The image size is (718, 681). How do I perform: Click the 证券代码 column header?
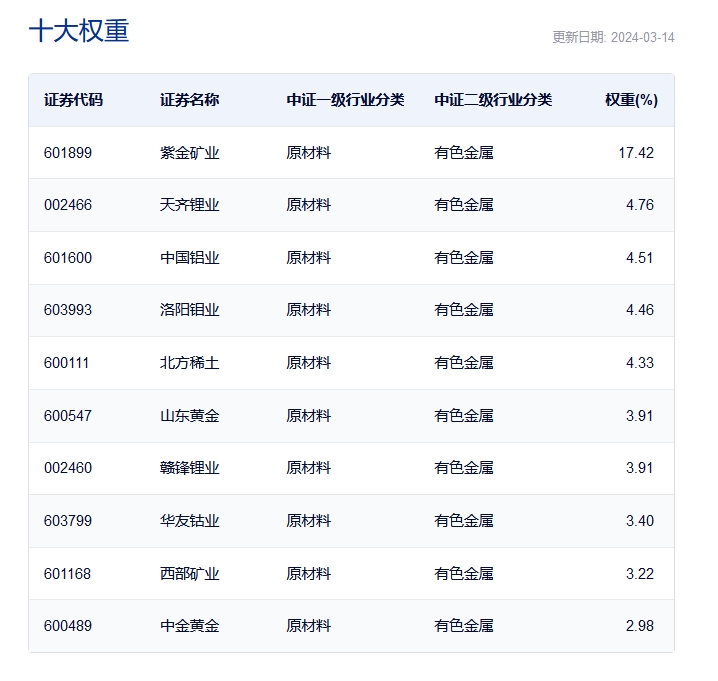click(73, 100)
